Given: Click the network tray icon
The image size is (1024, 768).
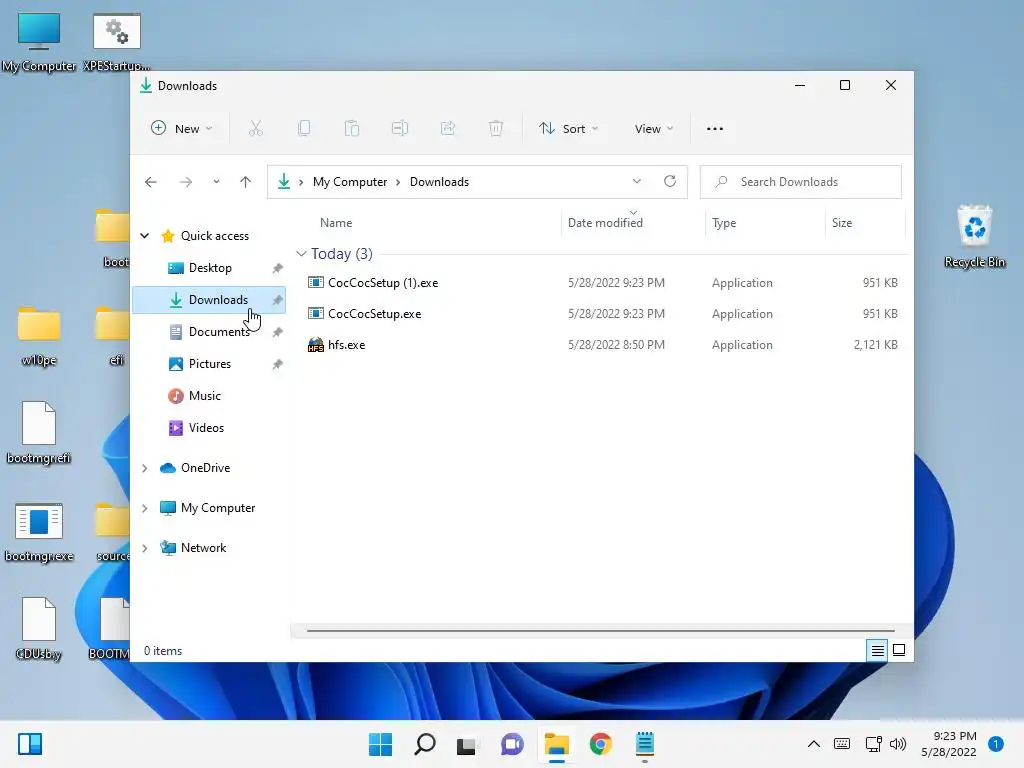Looking at the screenshot, I should pyautogui.click(x=873, y=744).
